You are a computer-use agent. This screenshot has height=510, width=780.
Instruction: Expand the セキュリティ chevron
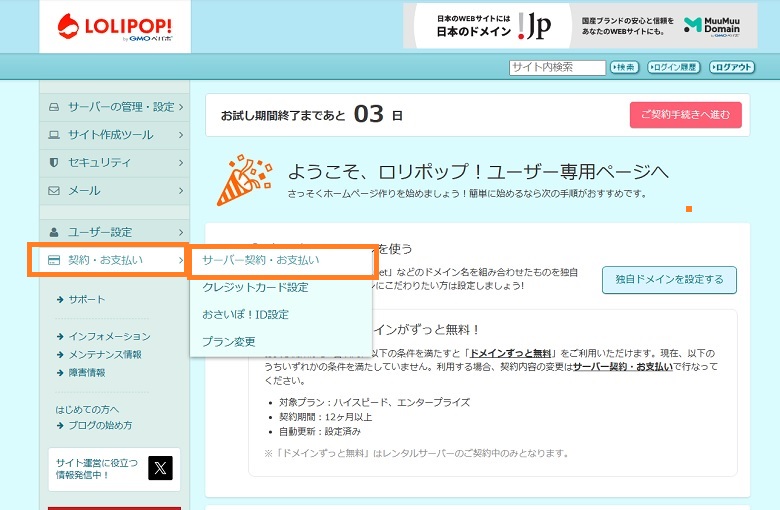(x=181, y=163)
